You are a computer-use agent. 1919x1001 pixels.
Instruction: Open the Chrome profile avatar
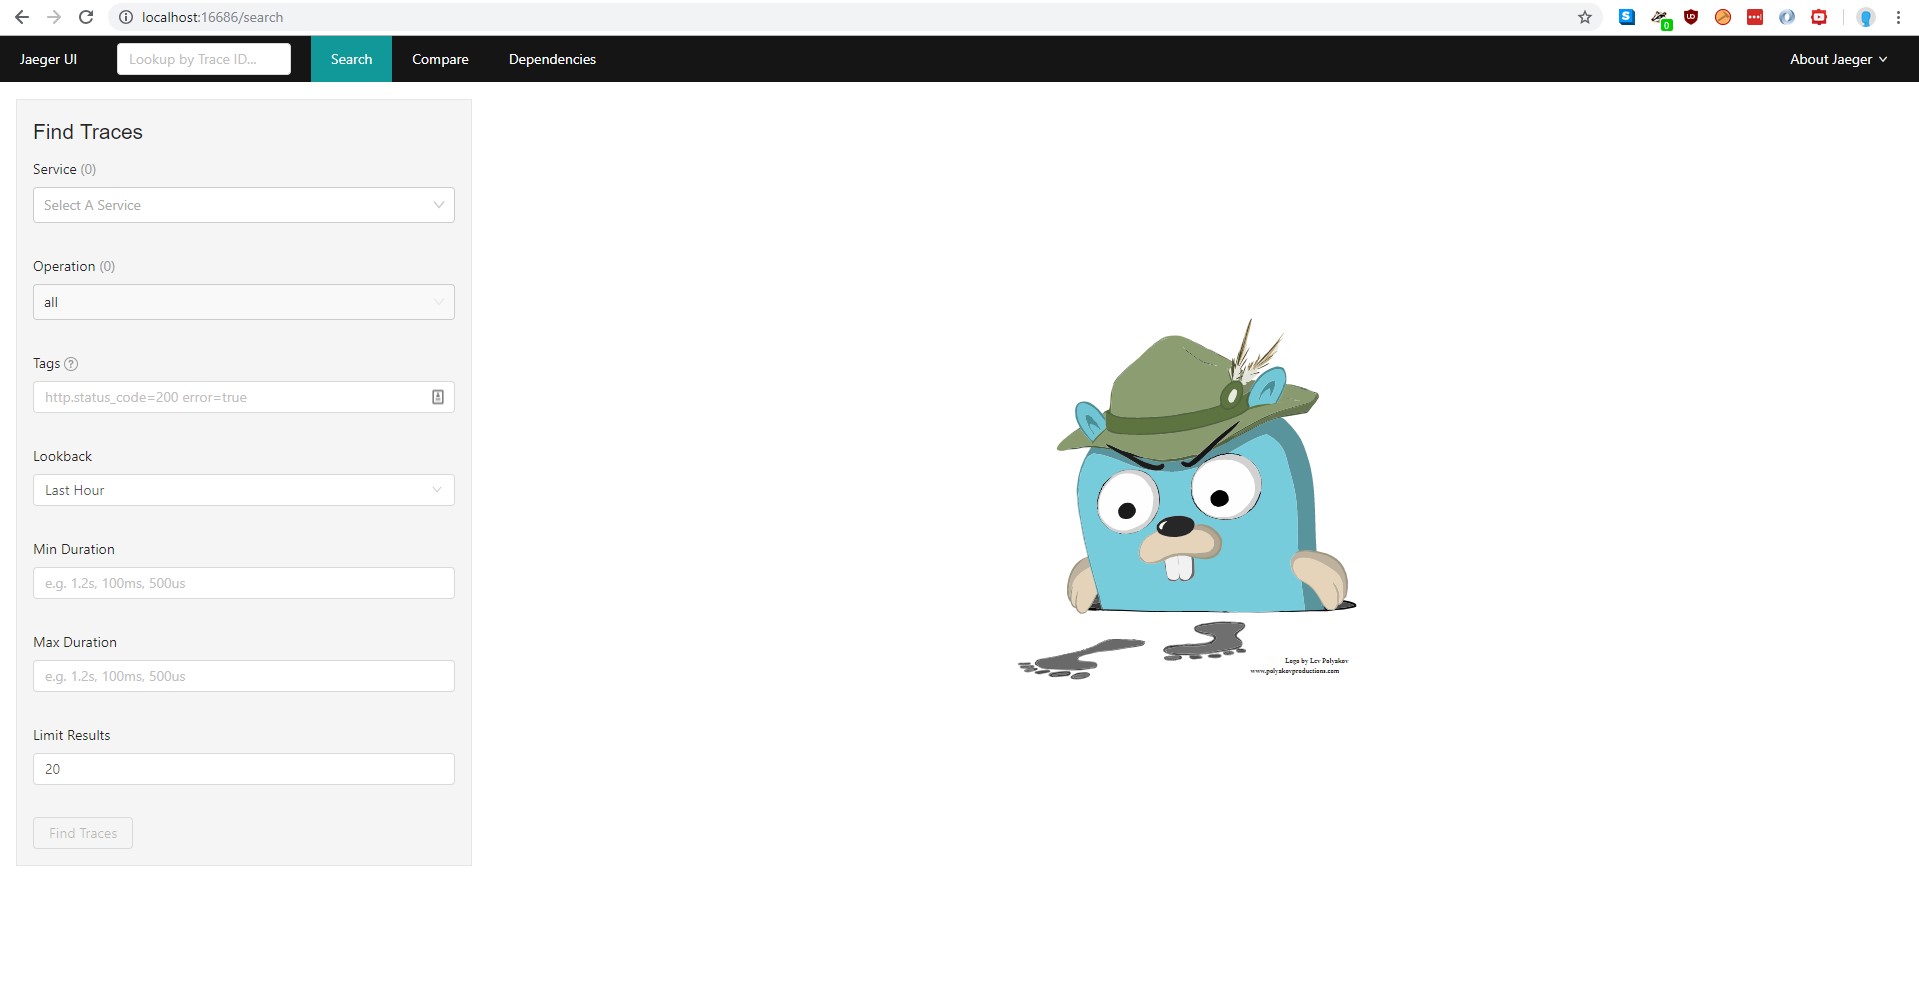pyautogui.click(x=1865, y=17)
